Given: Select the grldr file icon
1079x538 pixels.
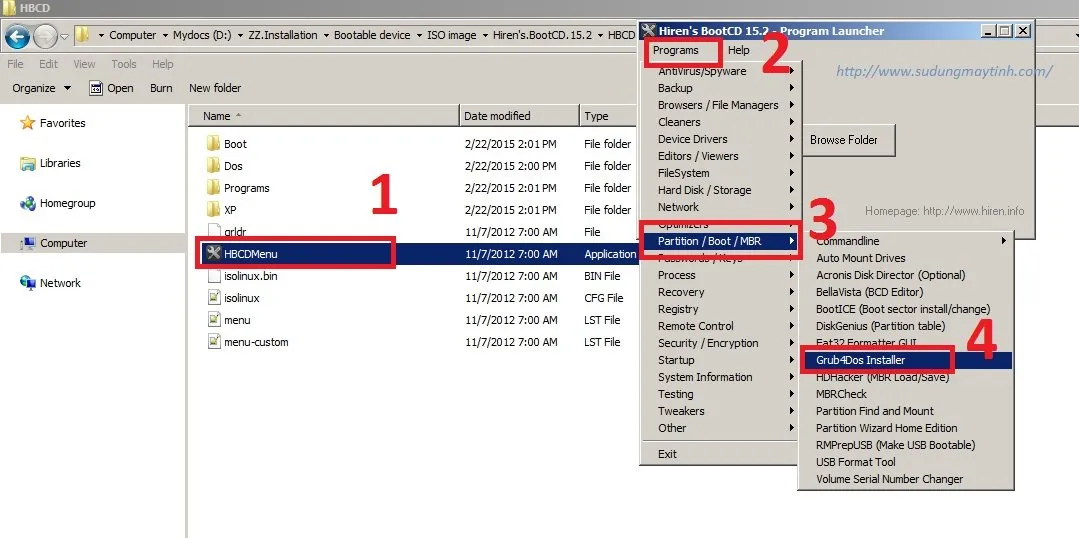Looking at the screenshot, I should click(213, 232).
